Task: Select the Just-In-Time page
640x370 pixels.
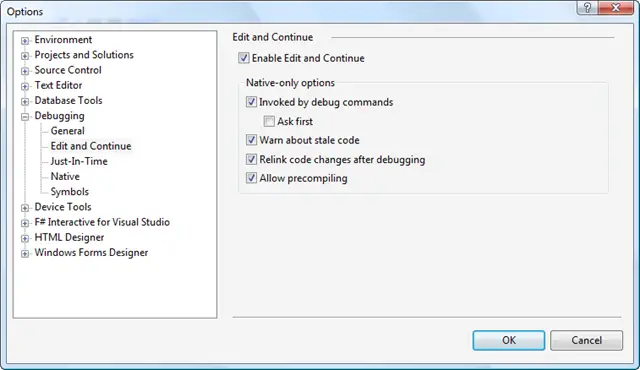Action: point(79,161)
